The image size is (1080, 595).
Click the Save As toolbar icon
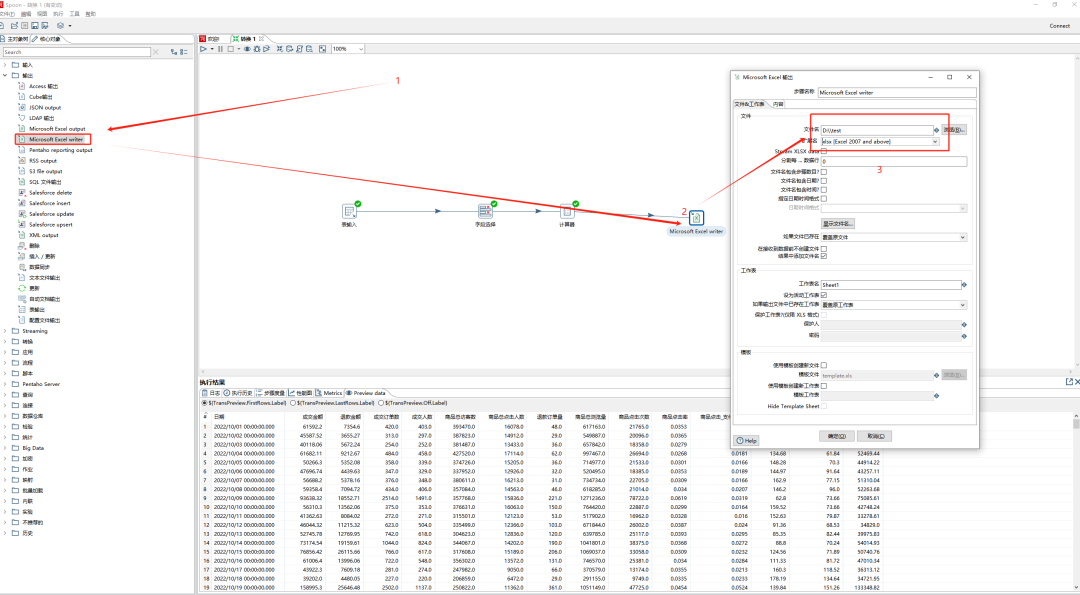pyautogui.click(x=44, y=25)
